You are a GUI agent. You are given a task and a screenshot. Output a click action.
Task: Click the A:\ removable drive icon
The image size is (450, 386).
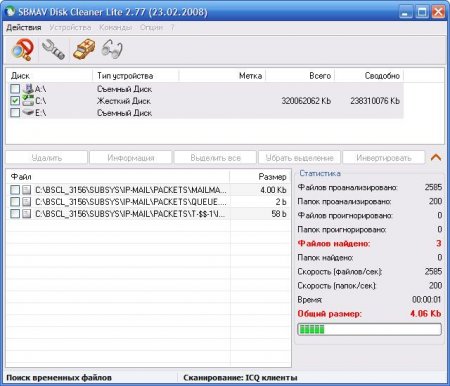coord(28,89)
